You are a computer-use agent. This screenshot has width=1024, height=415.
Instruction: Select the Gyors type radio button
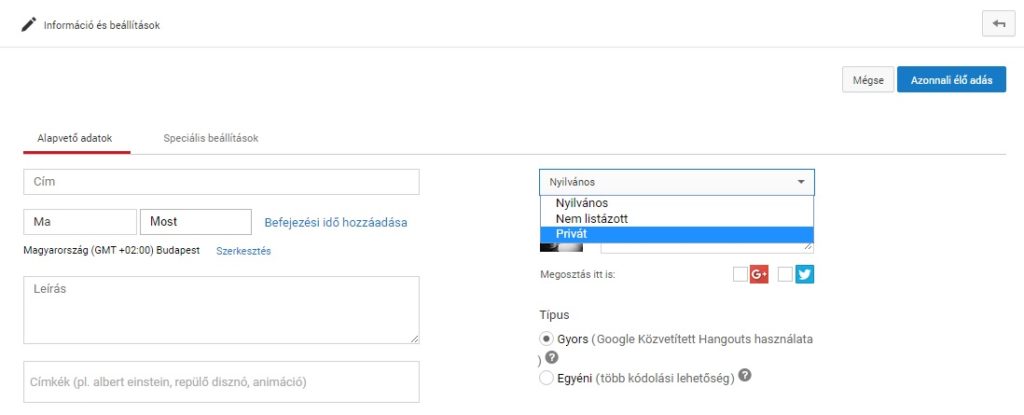[546, 339]
